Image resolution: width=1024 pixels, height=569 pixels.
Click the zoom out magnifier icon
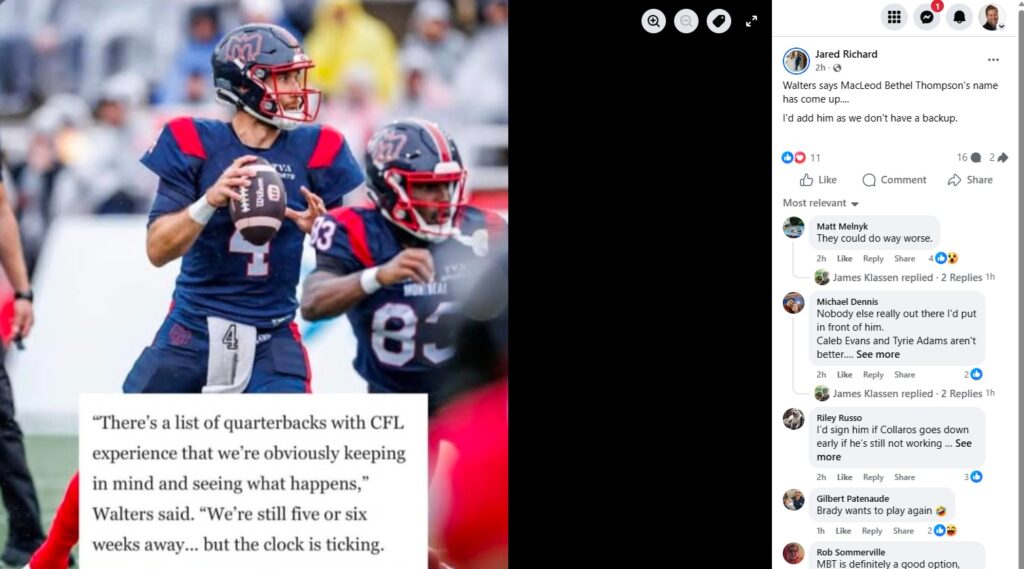[x=686, y=21]
